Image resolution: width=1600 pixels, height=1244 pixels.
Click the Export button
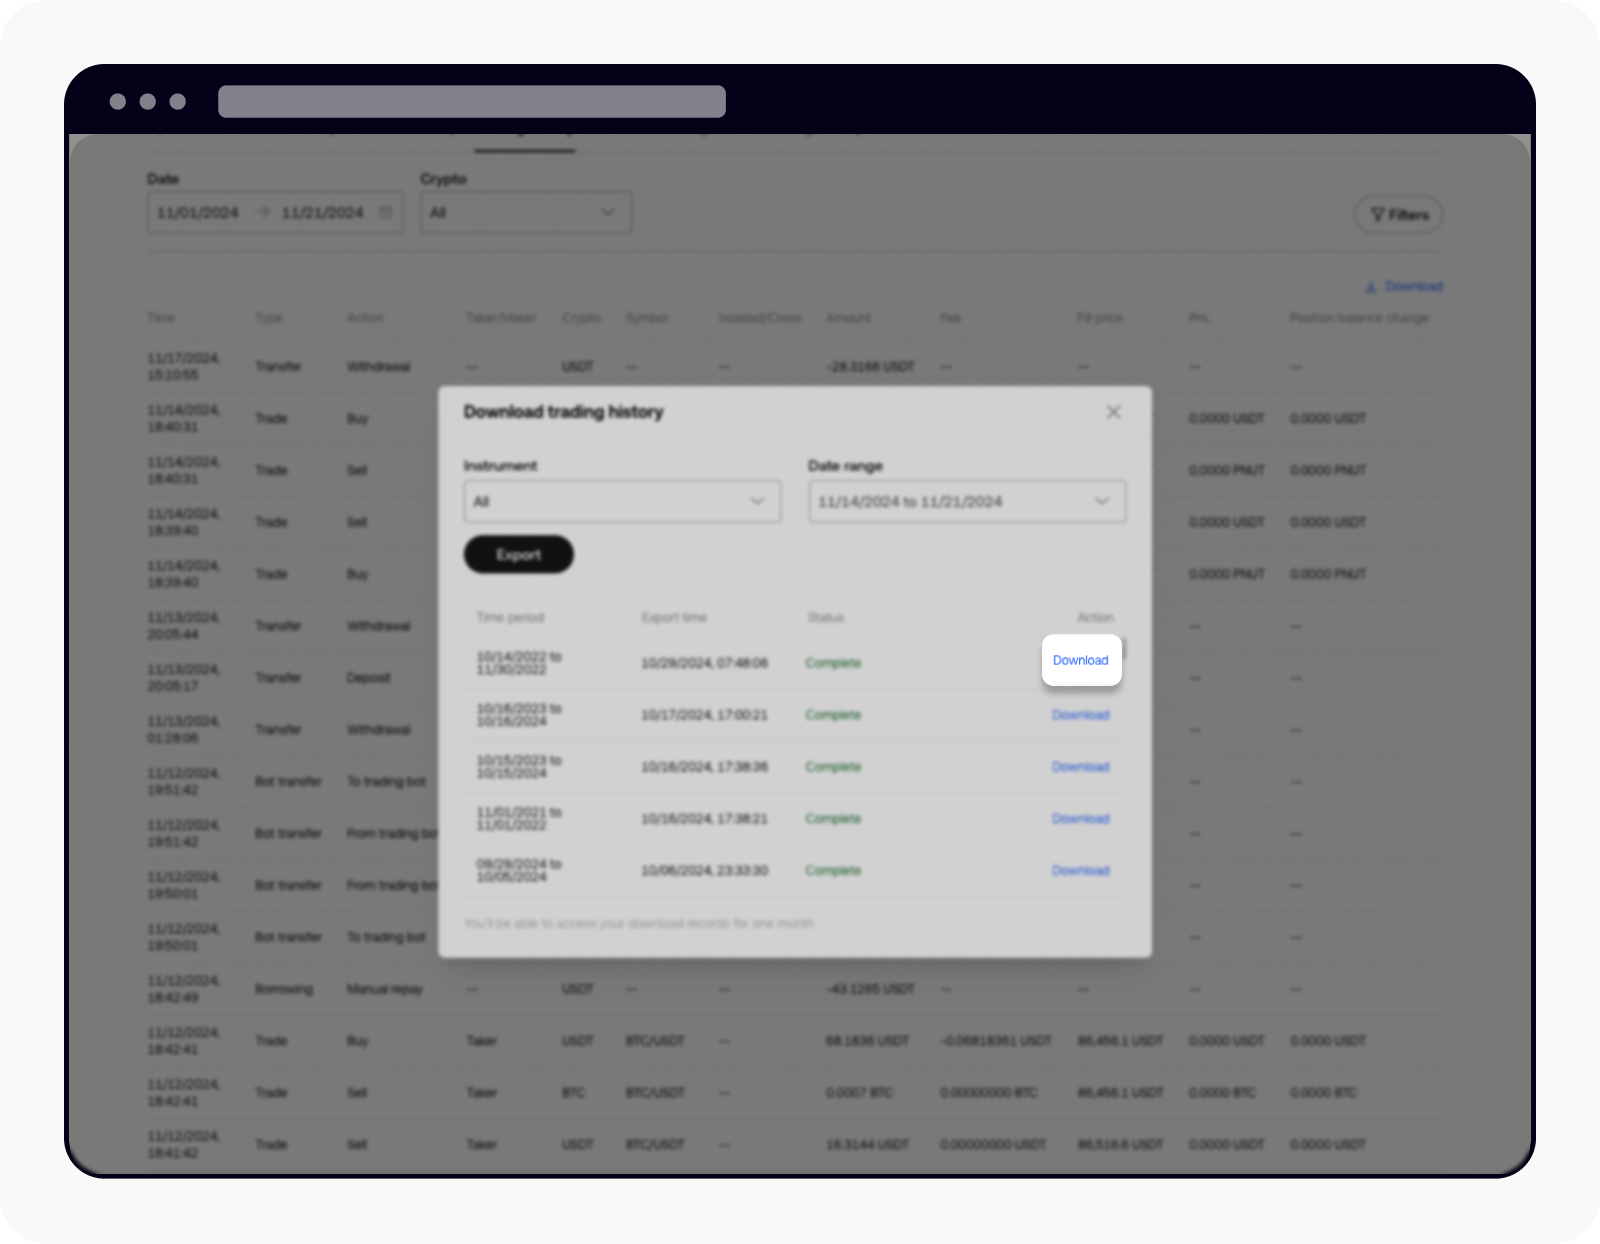click(518, 554)
